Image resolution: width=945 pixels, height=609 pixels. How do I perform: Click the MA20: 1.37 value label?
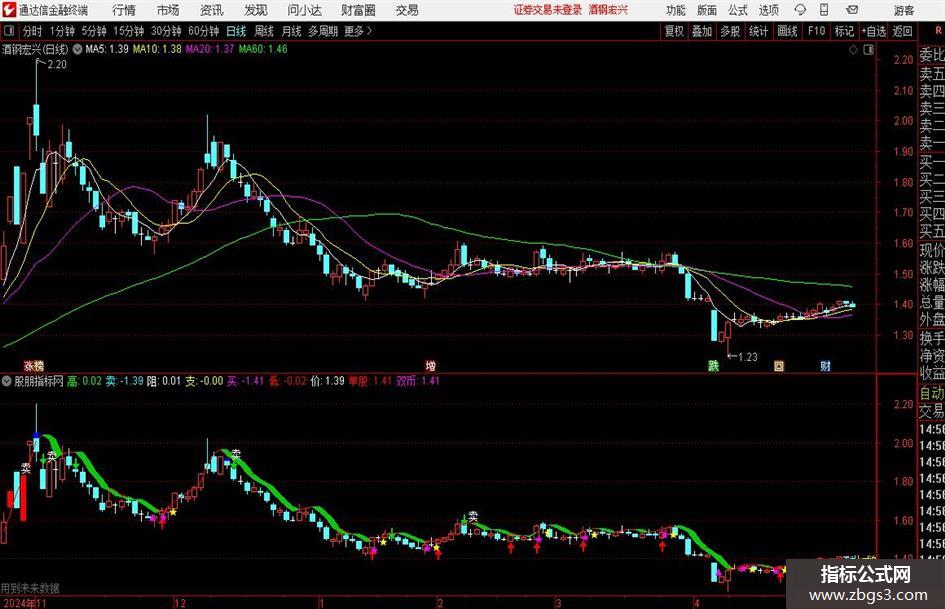(210, 49)
